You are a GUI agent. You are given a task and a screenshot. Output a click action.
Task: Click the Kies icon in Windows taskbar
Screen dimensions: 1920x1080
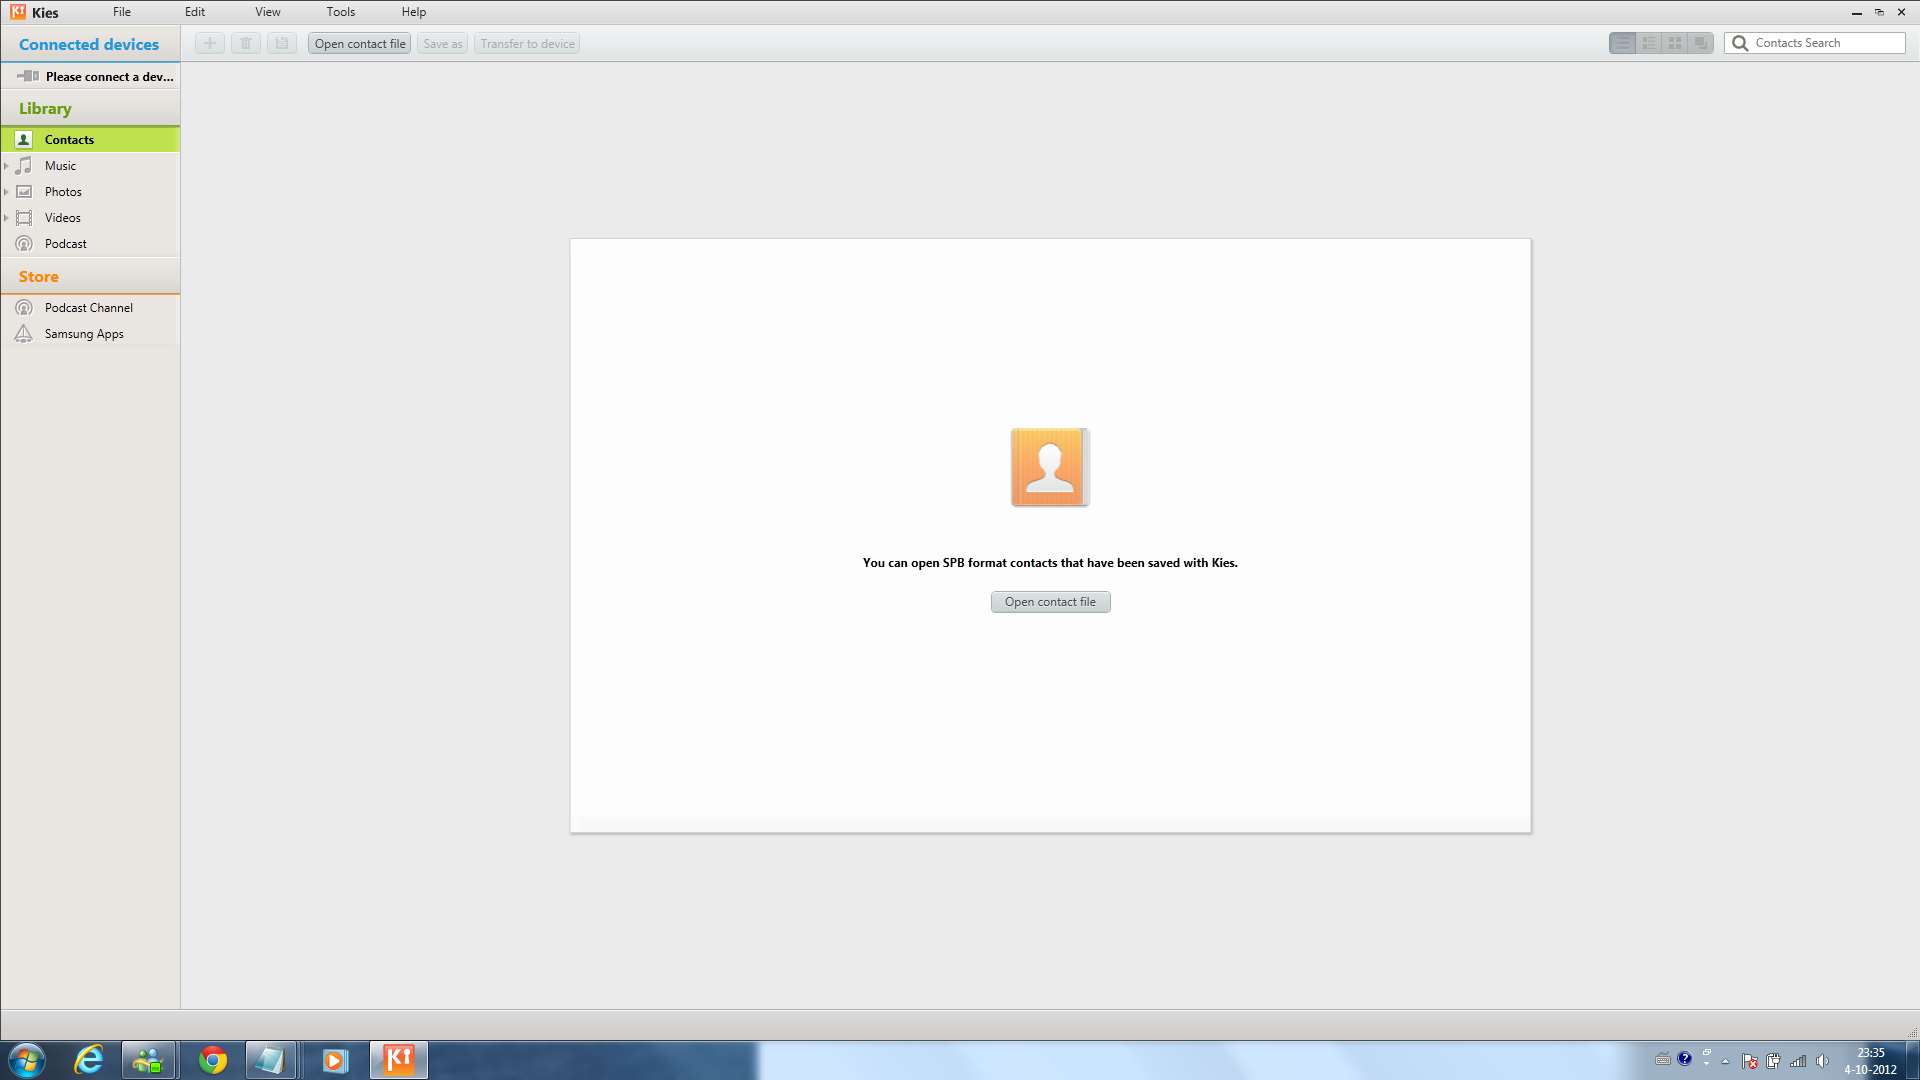pos(399,1059)
